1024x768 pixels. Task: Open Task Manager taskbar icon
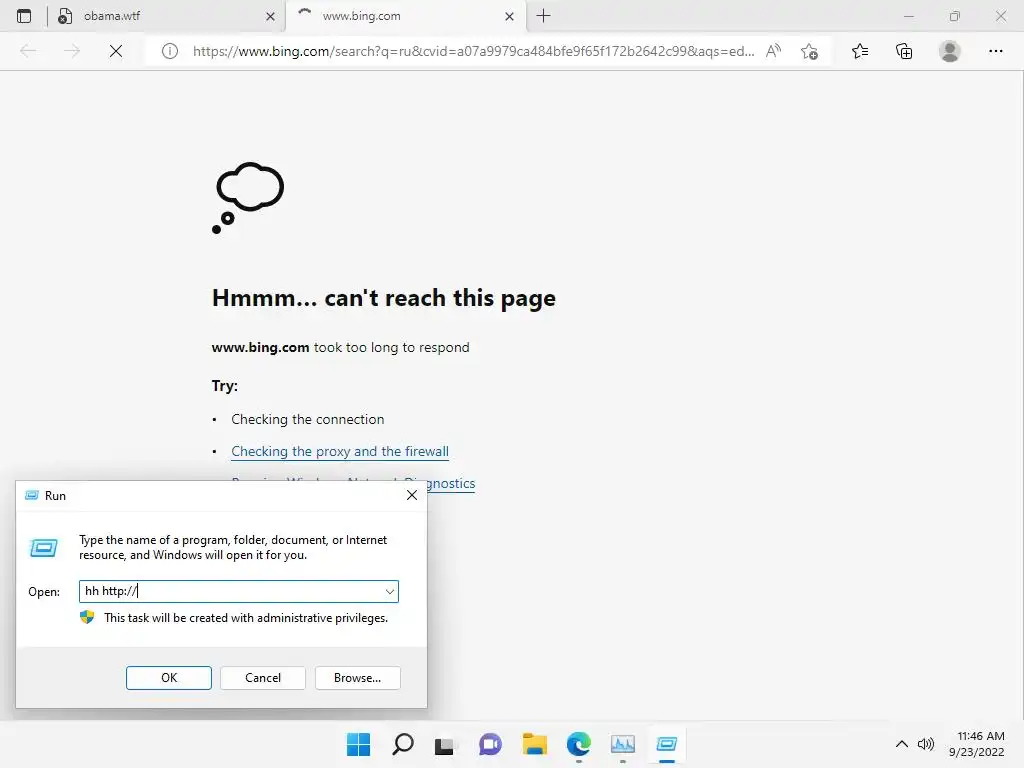click(x=622, y=744)
